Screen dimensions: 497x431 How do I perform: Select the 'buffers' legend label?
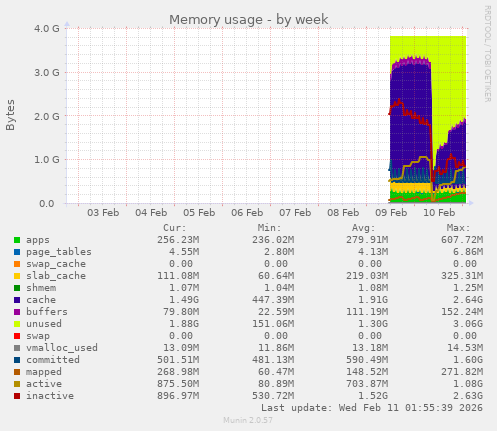pos(47,312)
